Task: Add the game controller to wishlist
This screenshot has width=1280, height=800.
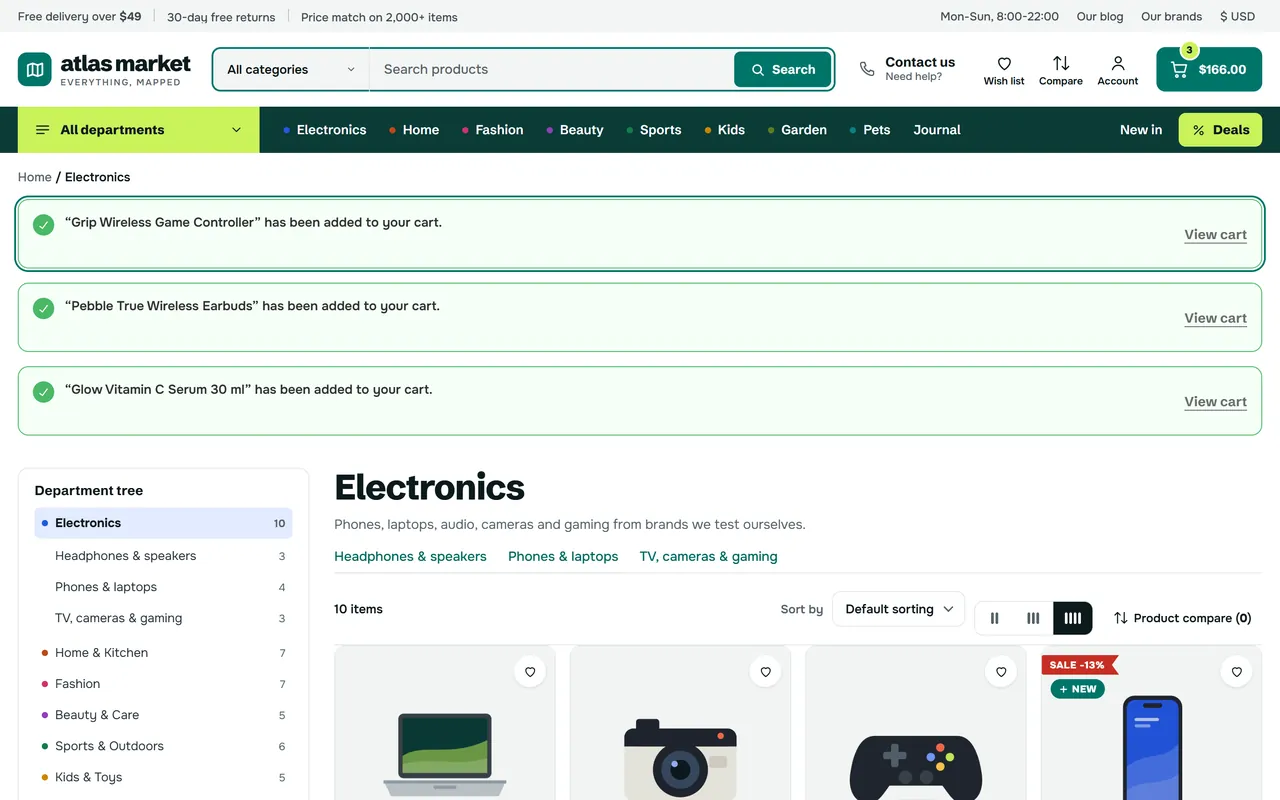Action: (1001, 672)
